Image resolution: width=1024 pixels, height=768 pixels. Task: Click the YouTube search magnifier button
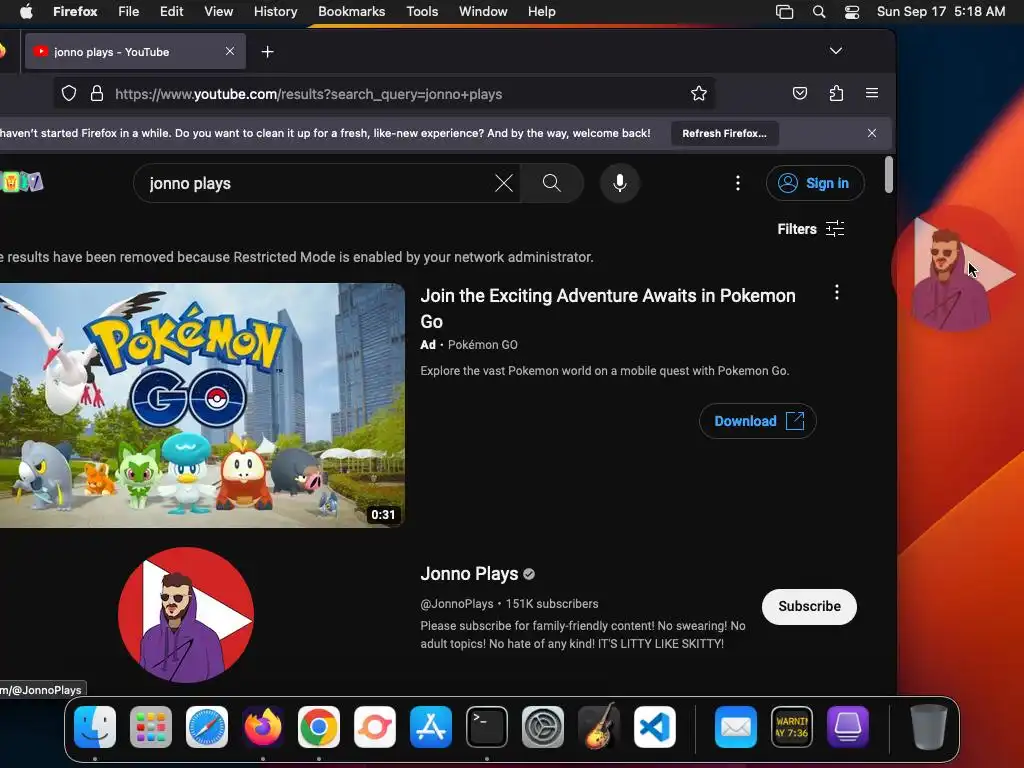coord(552,184)
